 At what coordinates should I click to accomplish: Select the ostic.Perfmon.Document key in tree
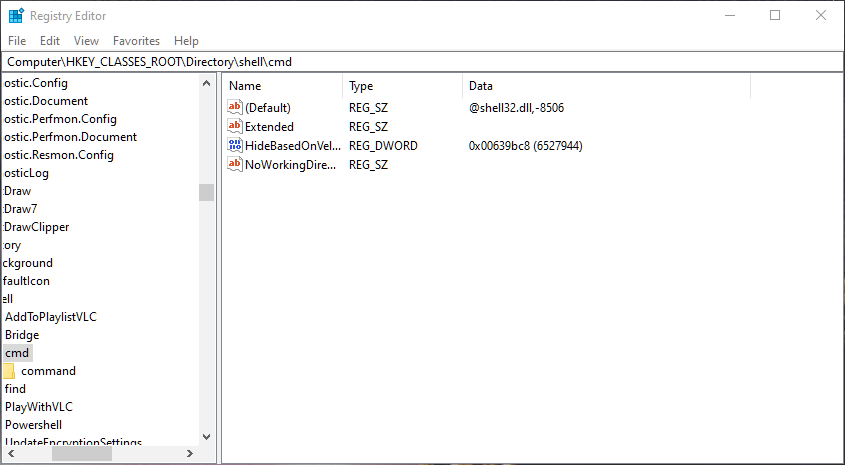click(70, 137)
